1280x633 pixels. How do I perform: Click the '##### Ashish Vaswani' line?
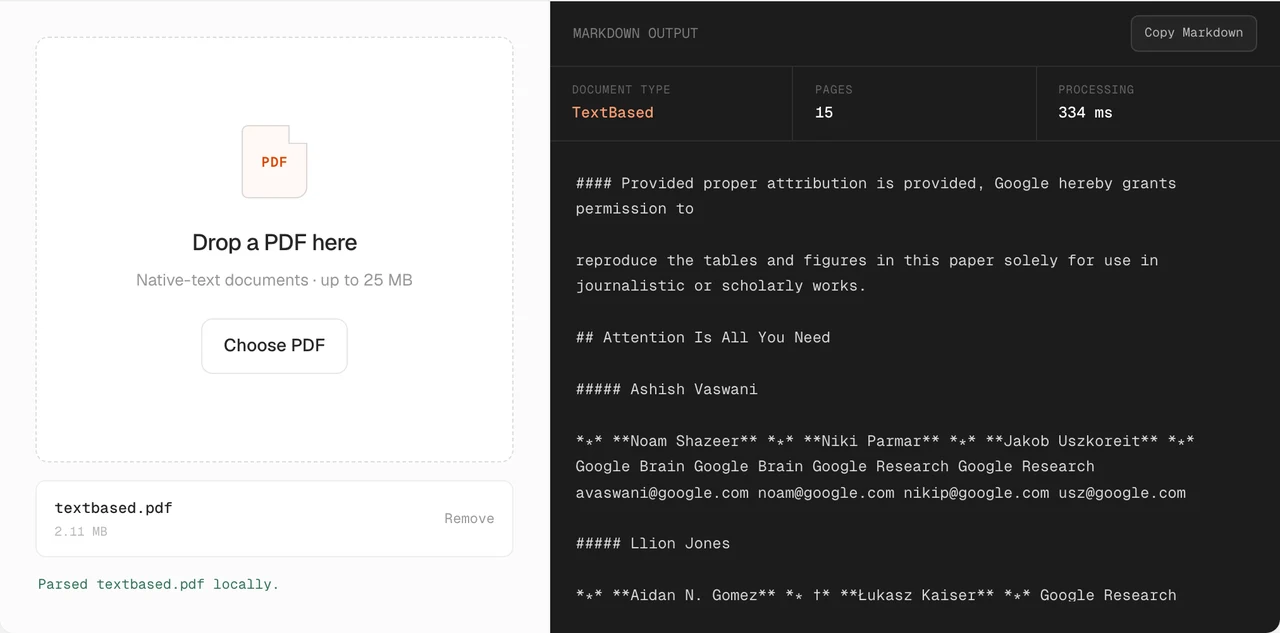point(667,389)
